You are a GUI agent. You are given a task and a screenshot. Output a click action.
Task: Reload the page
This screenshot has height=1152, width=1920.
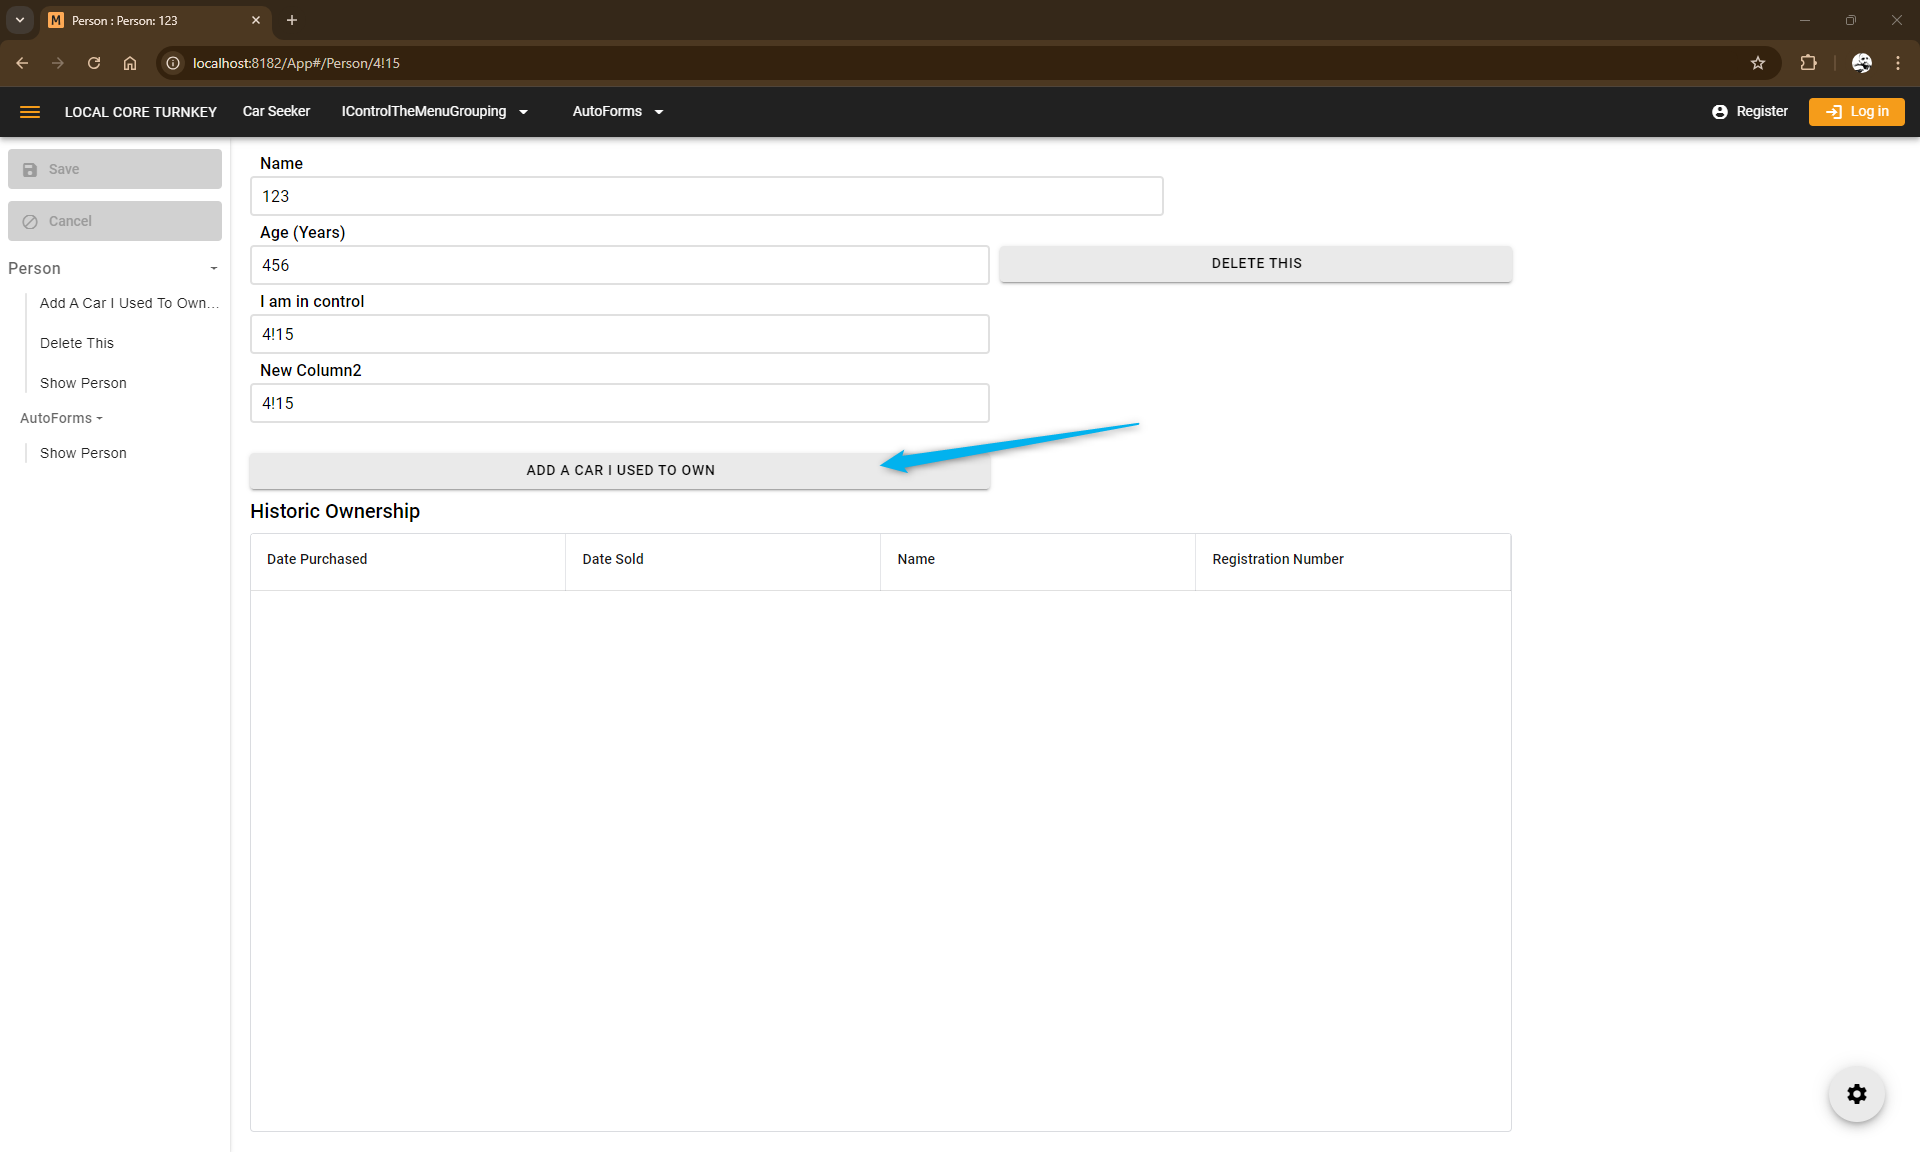pyautogui.click(x=94, y=63)
